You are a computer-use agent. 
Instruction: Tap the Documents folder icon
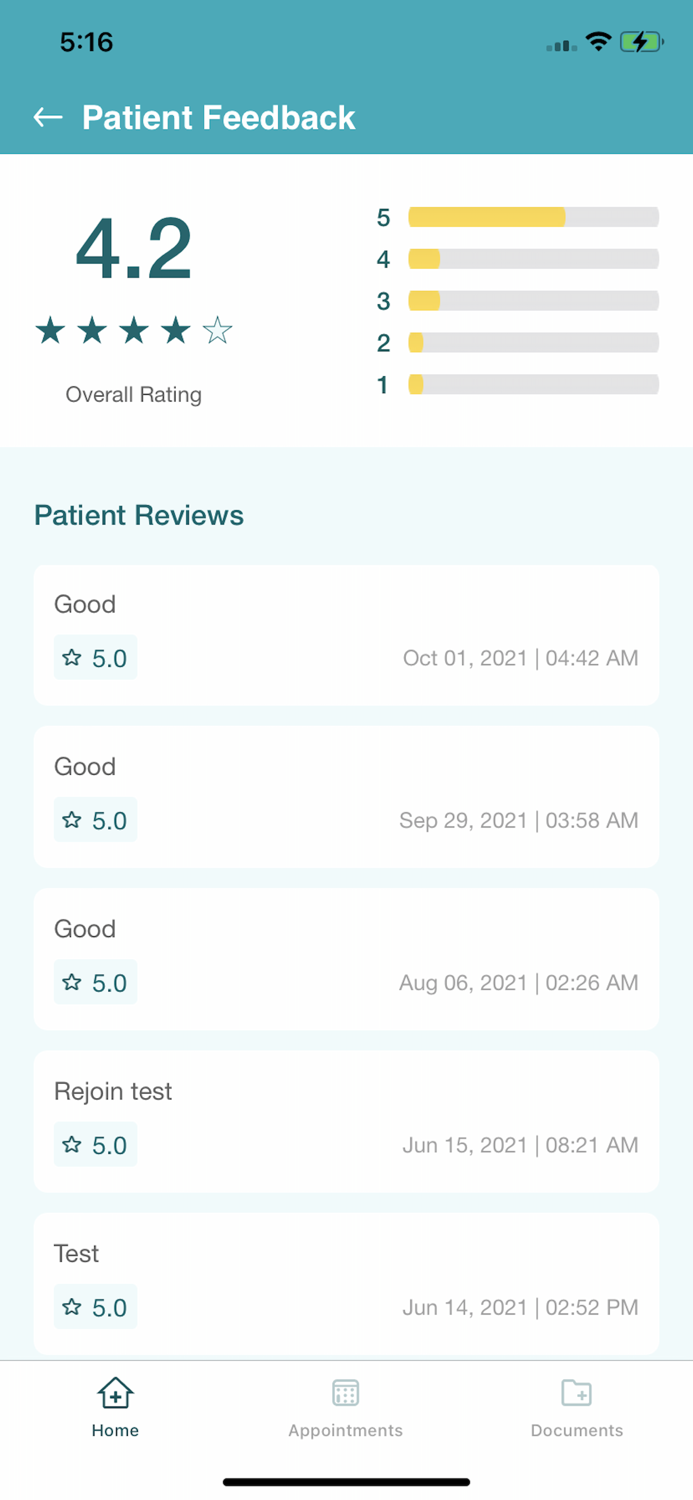(576, 1392)
